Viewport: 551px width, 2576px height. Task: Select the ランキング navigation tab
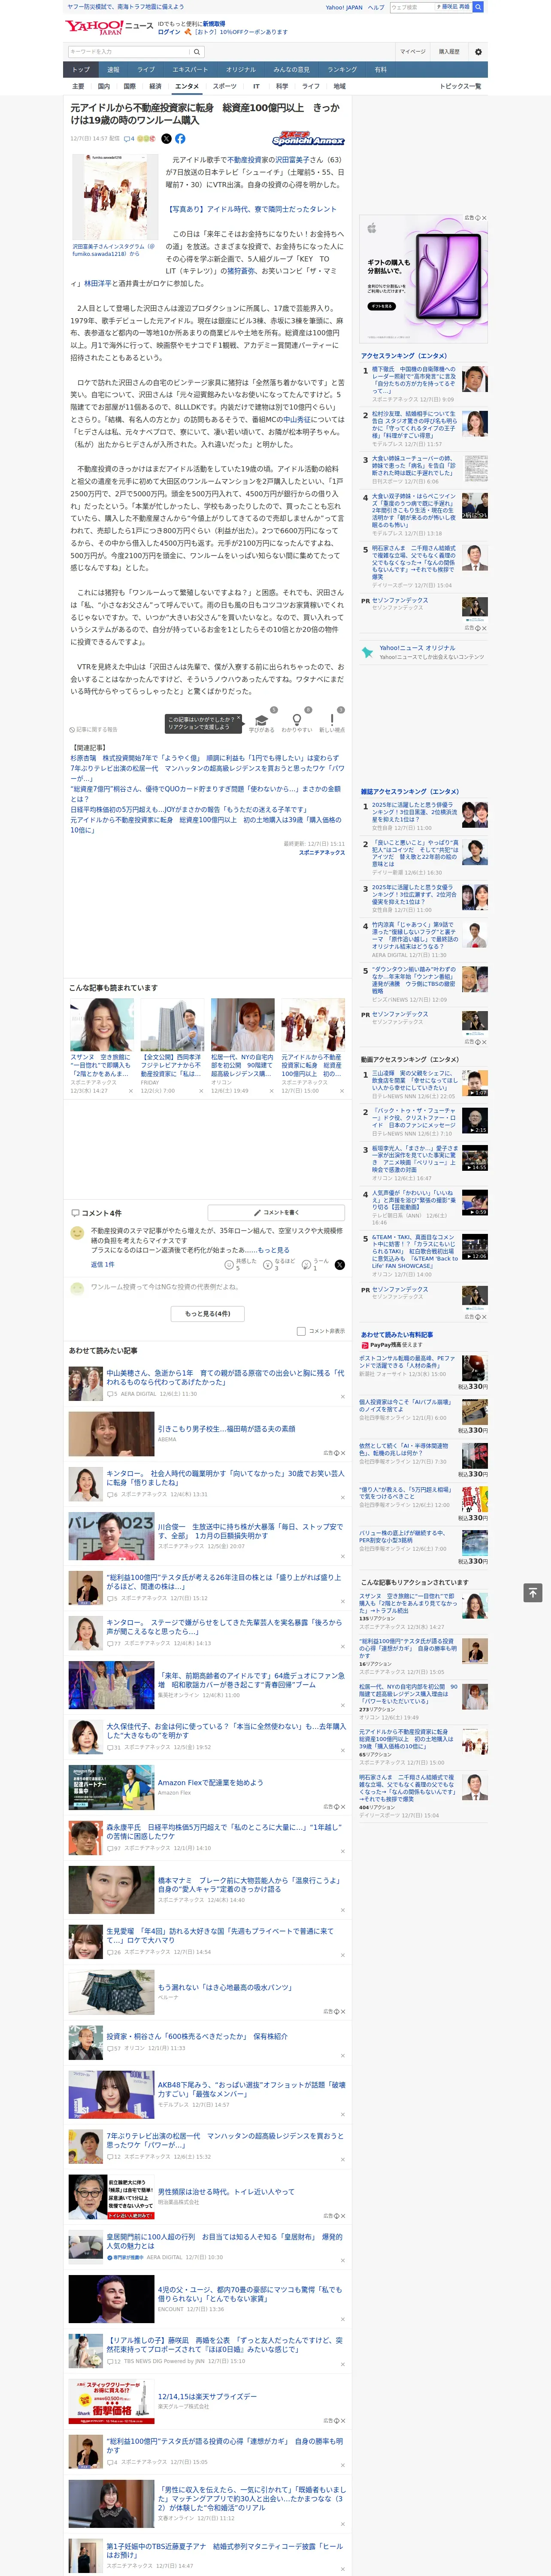[342, 70]
